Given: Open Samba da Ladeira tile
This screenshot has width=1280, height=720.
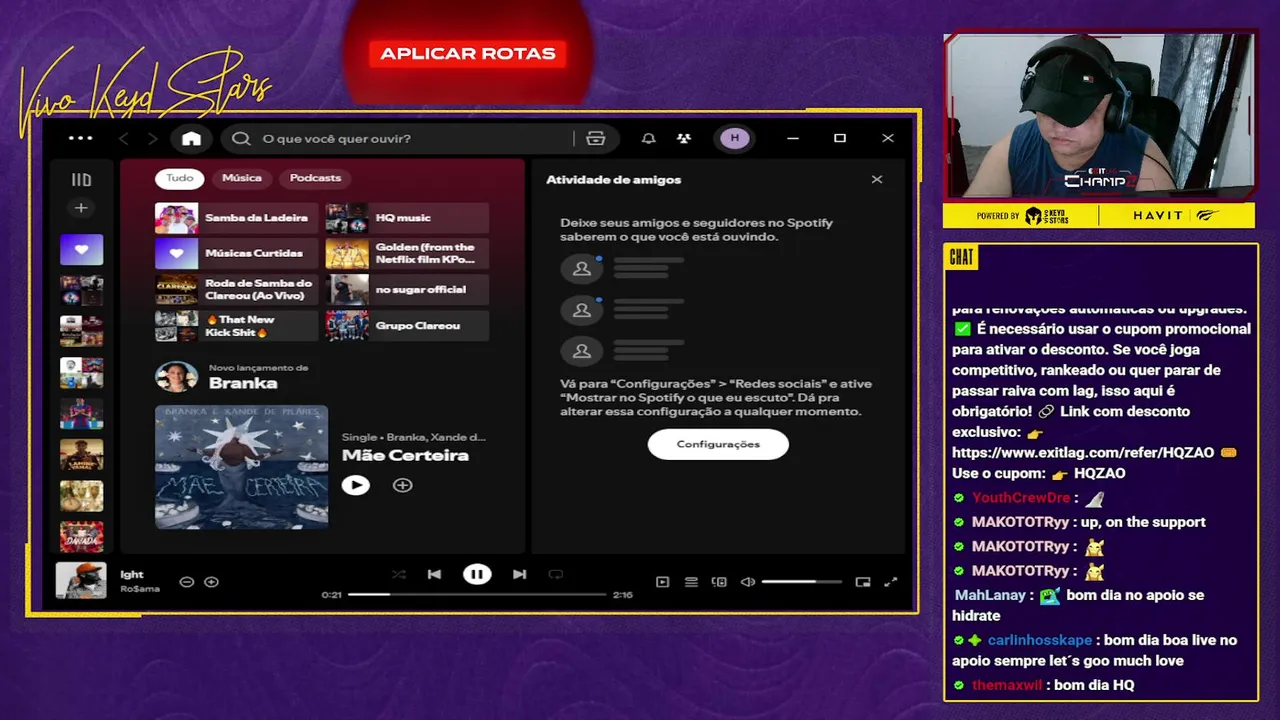Looking at the screenshot, I should point(236,218).
